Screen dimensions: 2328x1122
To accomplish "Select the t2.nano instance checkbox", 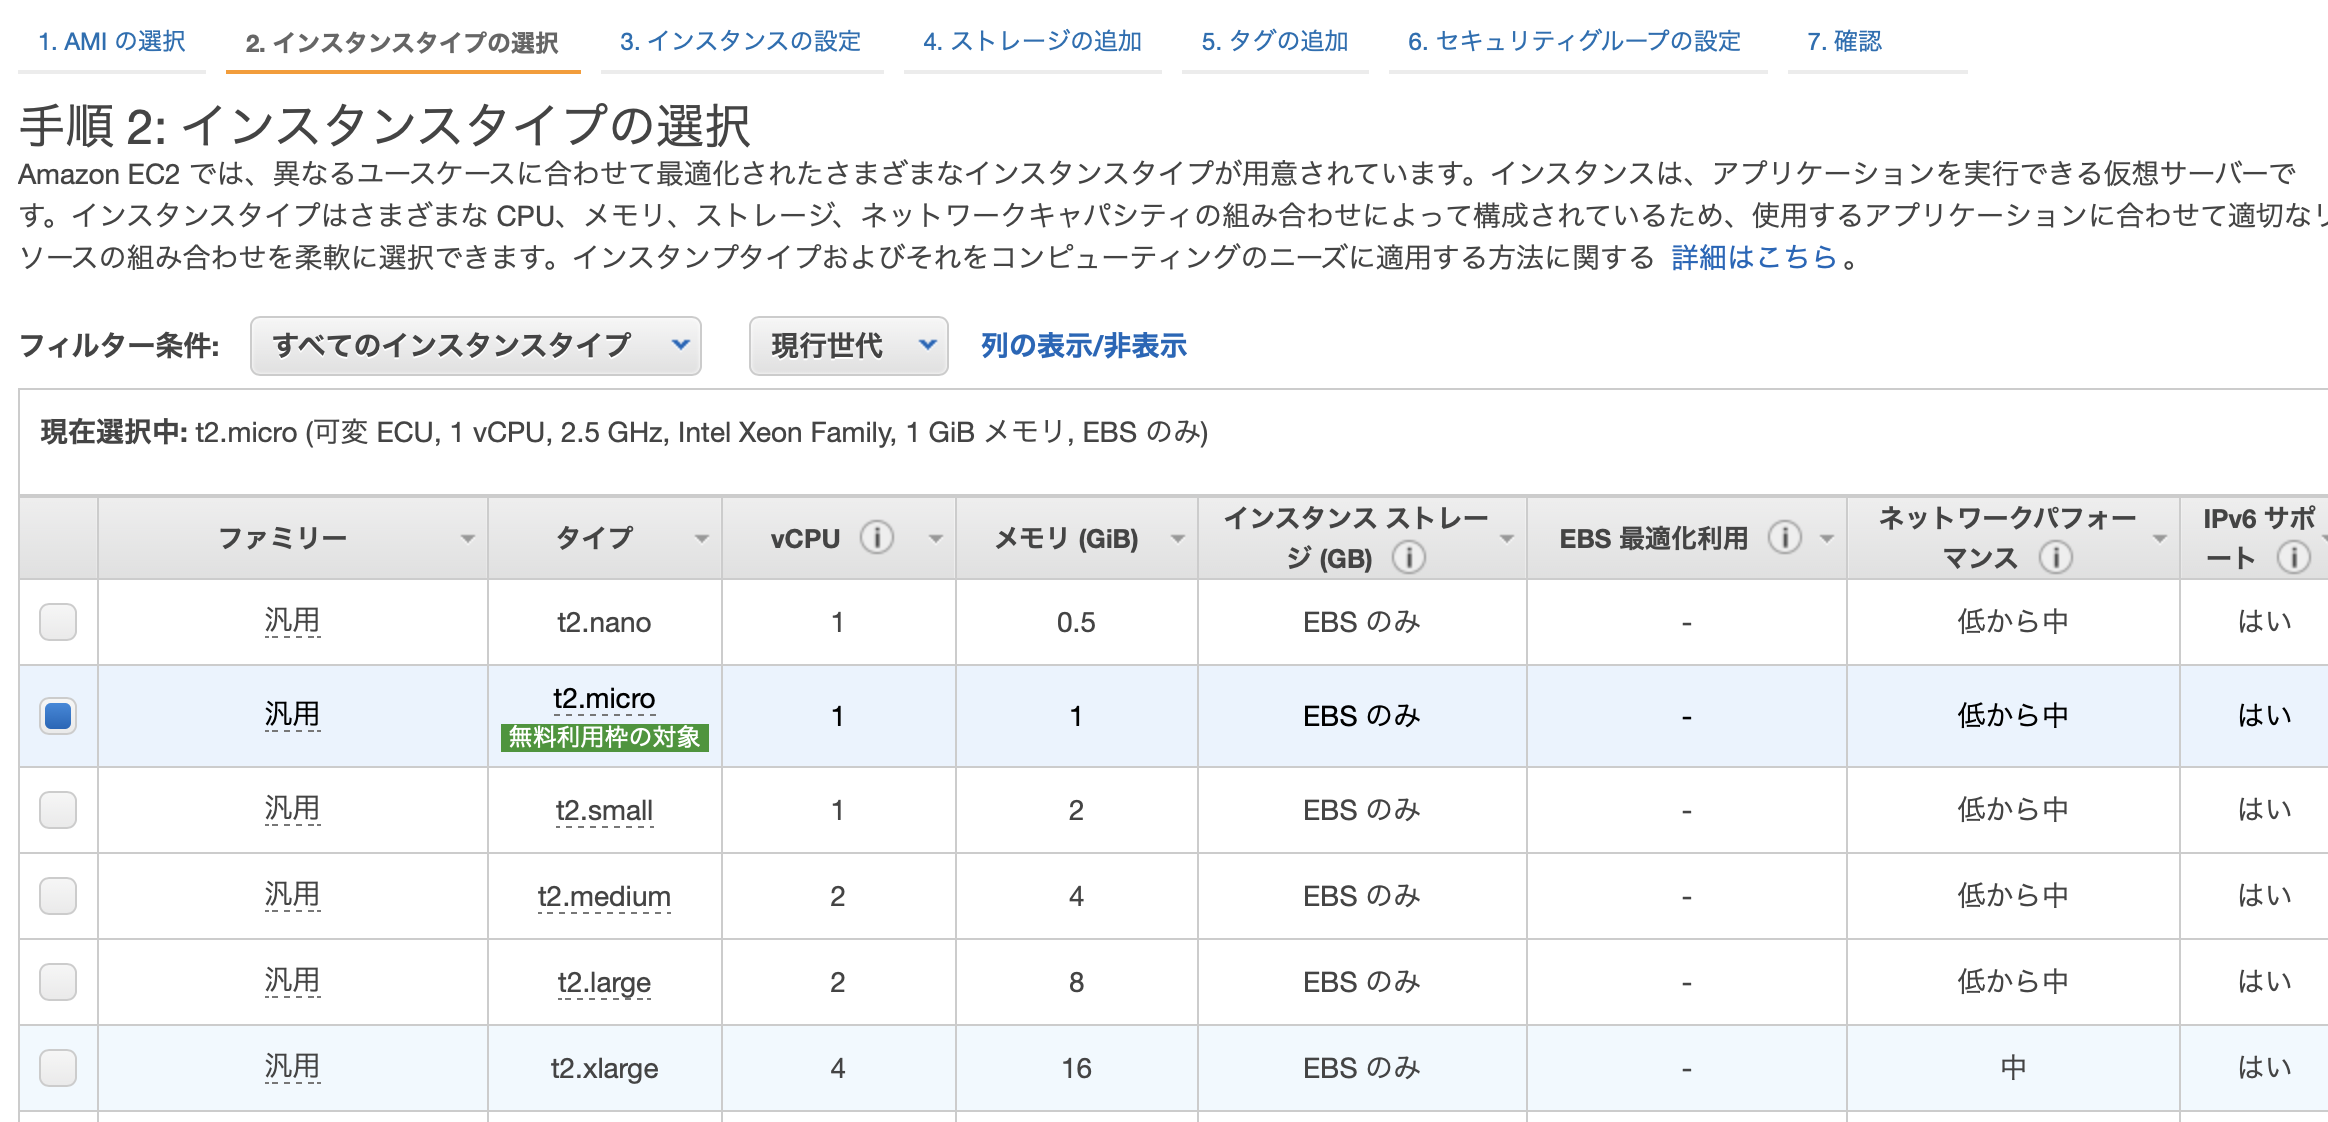I will tap(58, 622).
